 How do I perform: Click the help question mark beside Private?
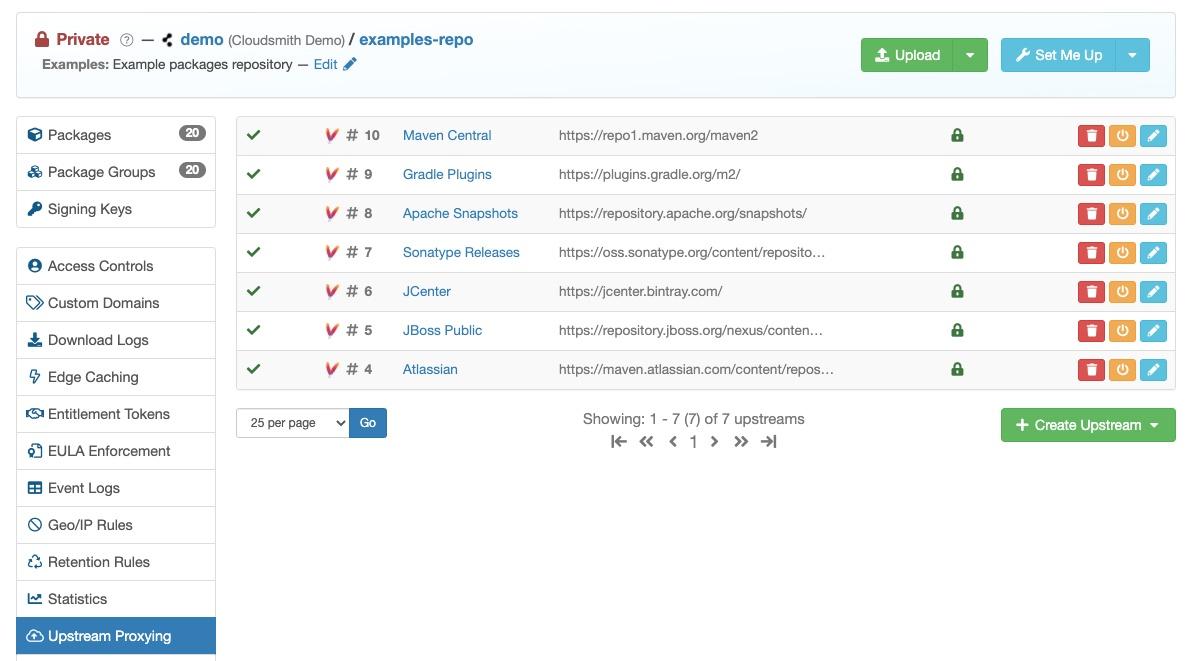click(127, 40)
